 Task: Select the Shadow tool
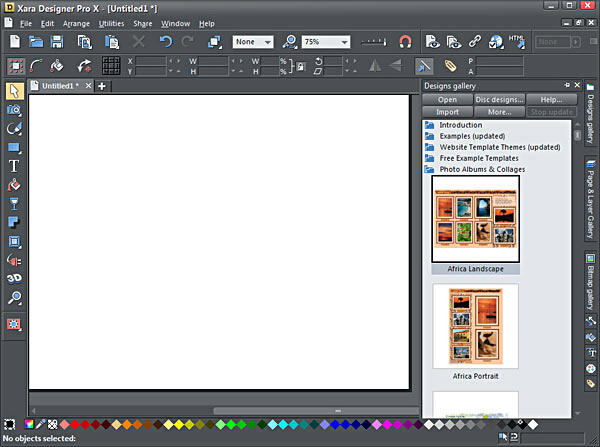coord(14,222)
